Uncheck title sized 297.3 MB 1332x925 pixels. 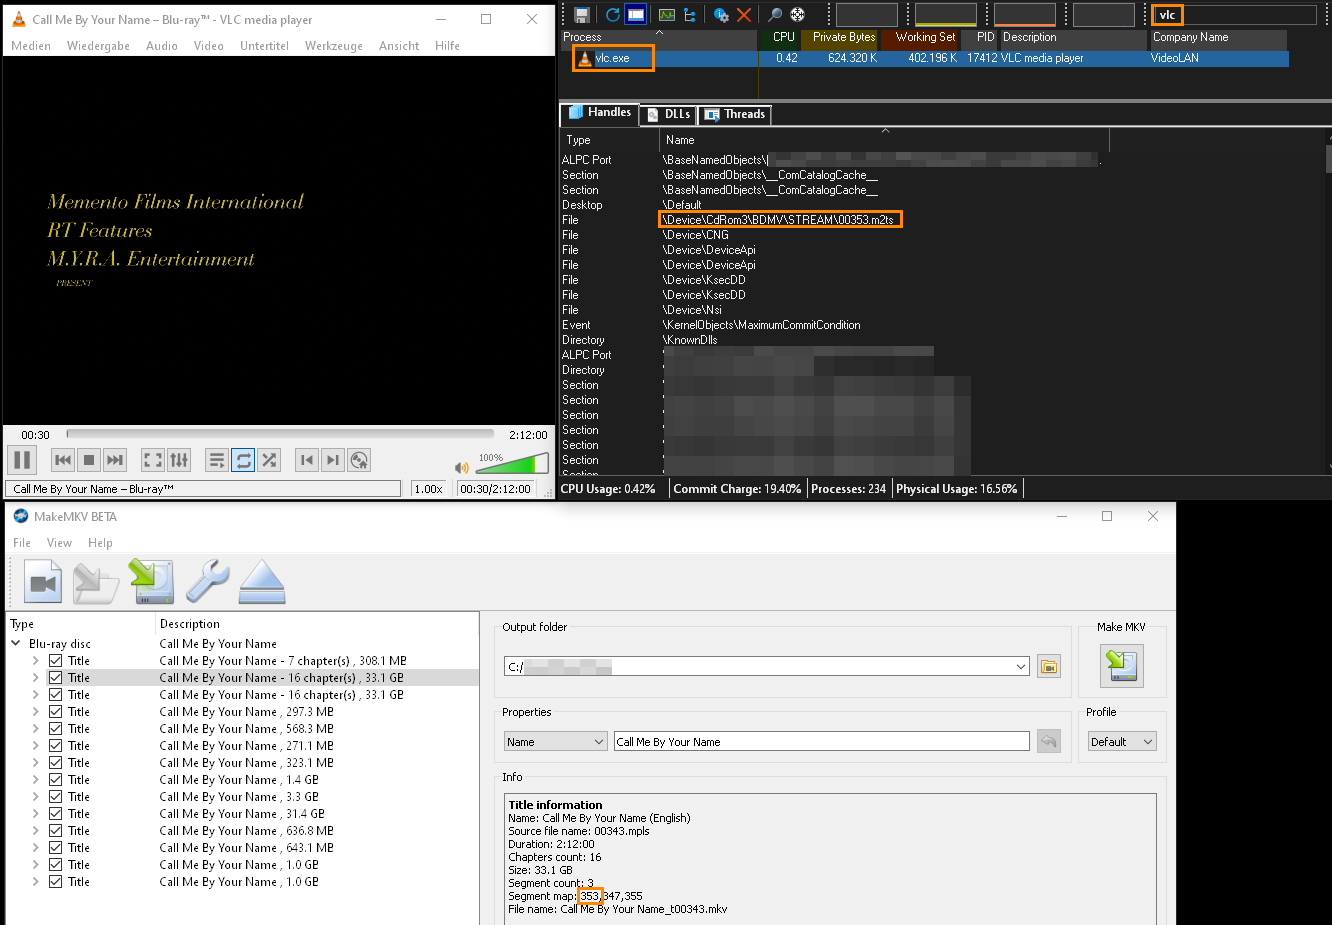click(x=56, y=712)
